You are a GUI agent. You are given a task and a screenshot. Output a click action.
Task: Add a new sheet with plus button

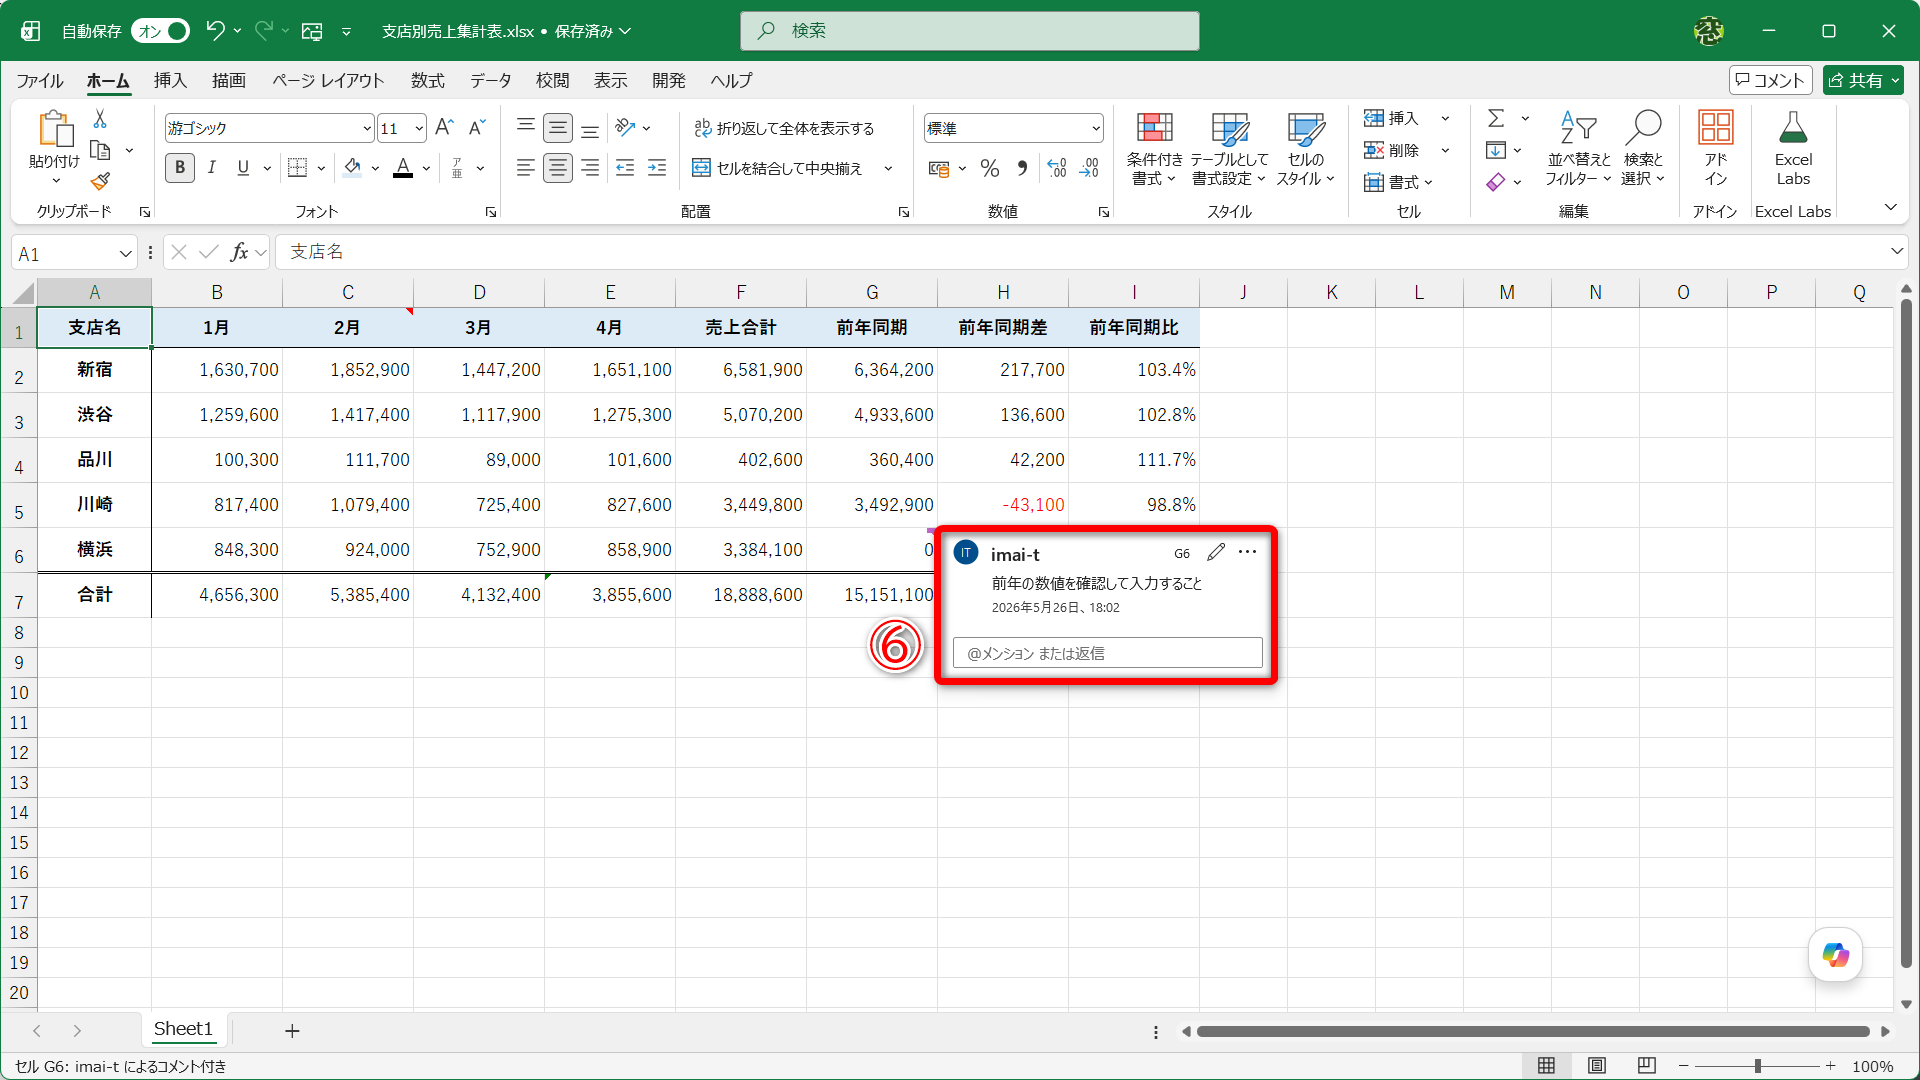pyautogui.click(x=292, y=1030)
